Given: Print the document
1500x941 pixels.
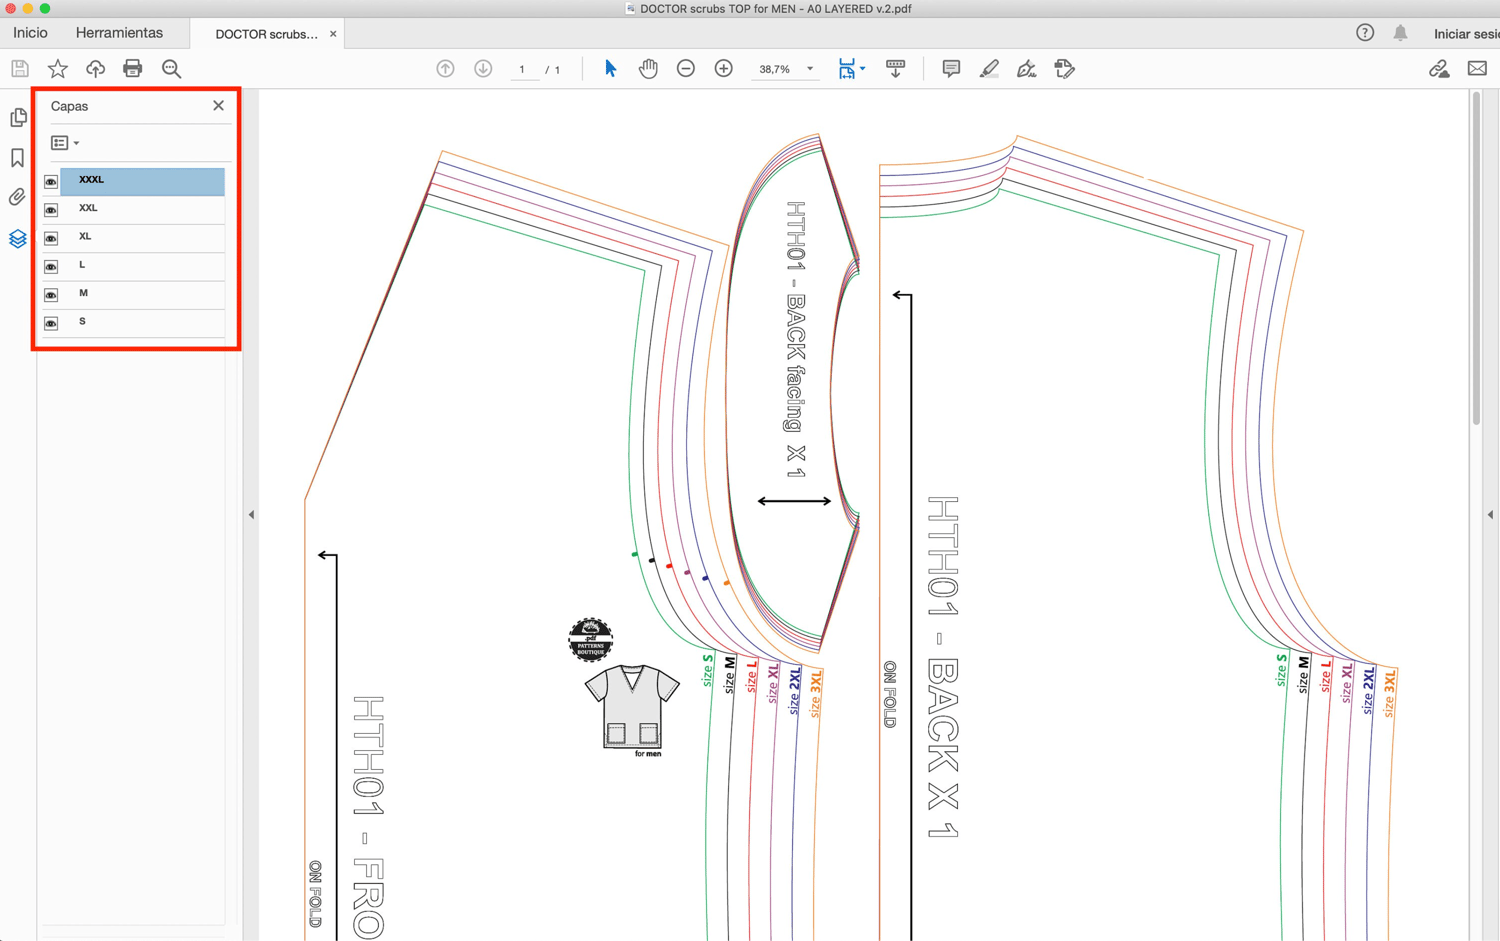Looking at the screenshot, I should pyautogui.click(x=133, y=69).
